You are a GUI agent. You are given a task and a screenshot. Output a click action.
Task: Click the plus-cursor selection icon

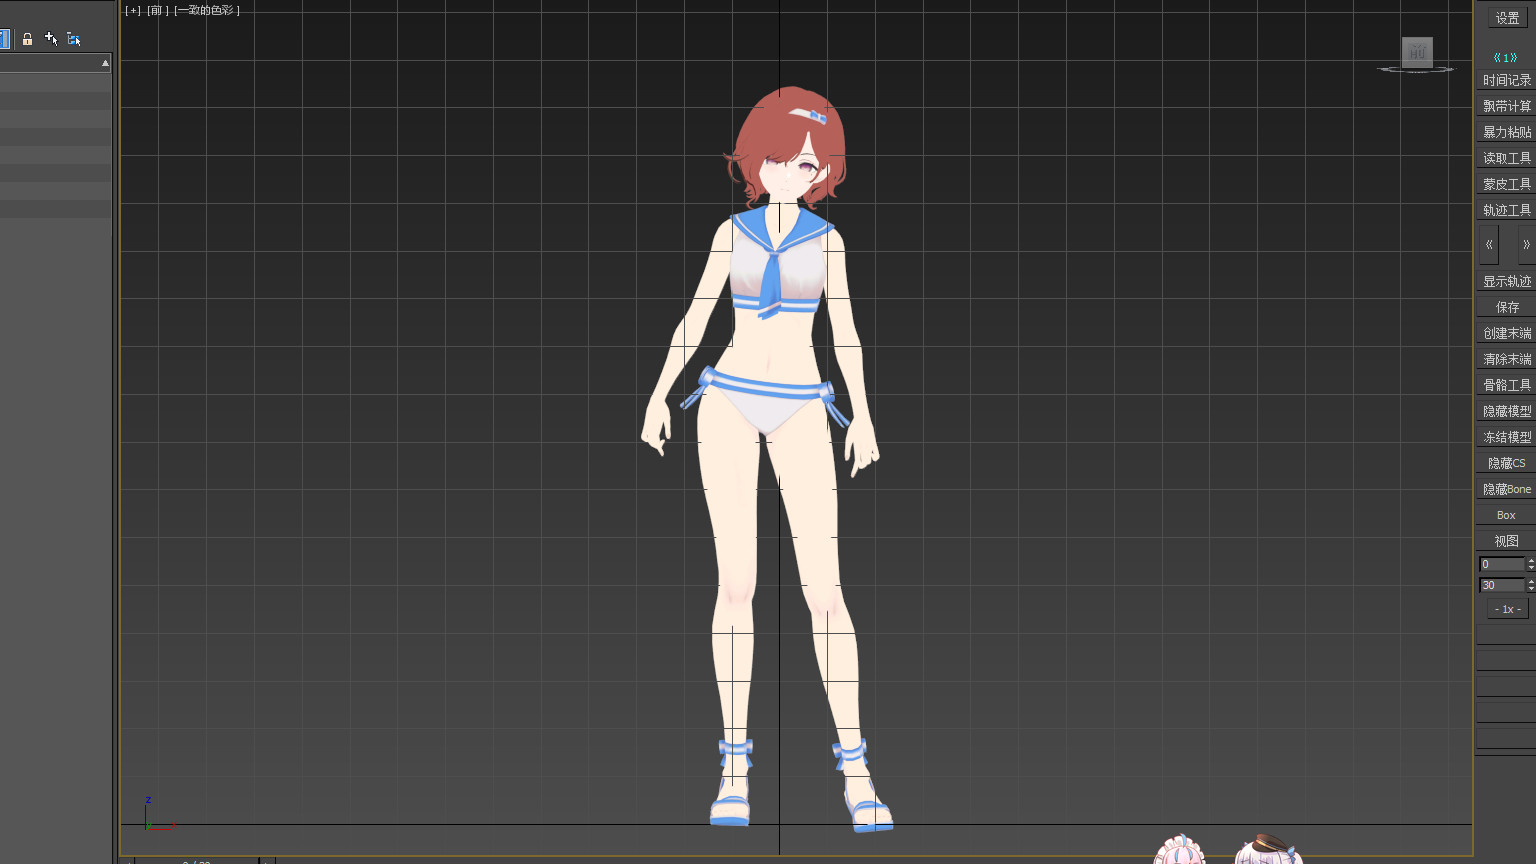51,39
